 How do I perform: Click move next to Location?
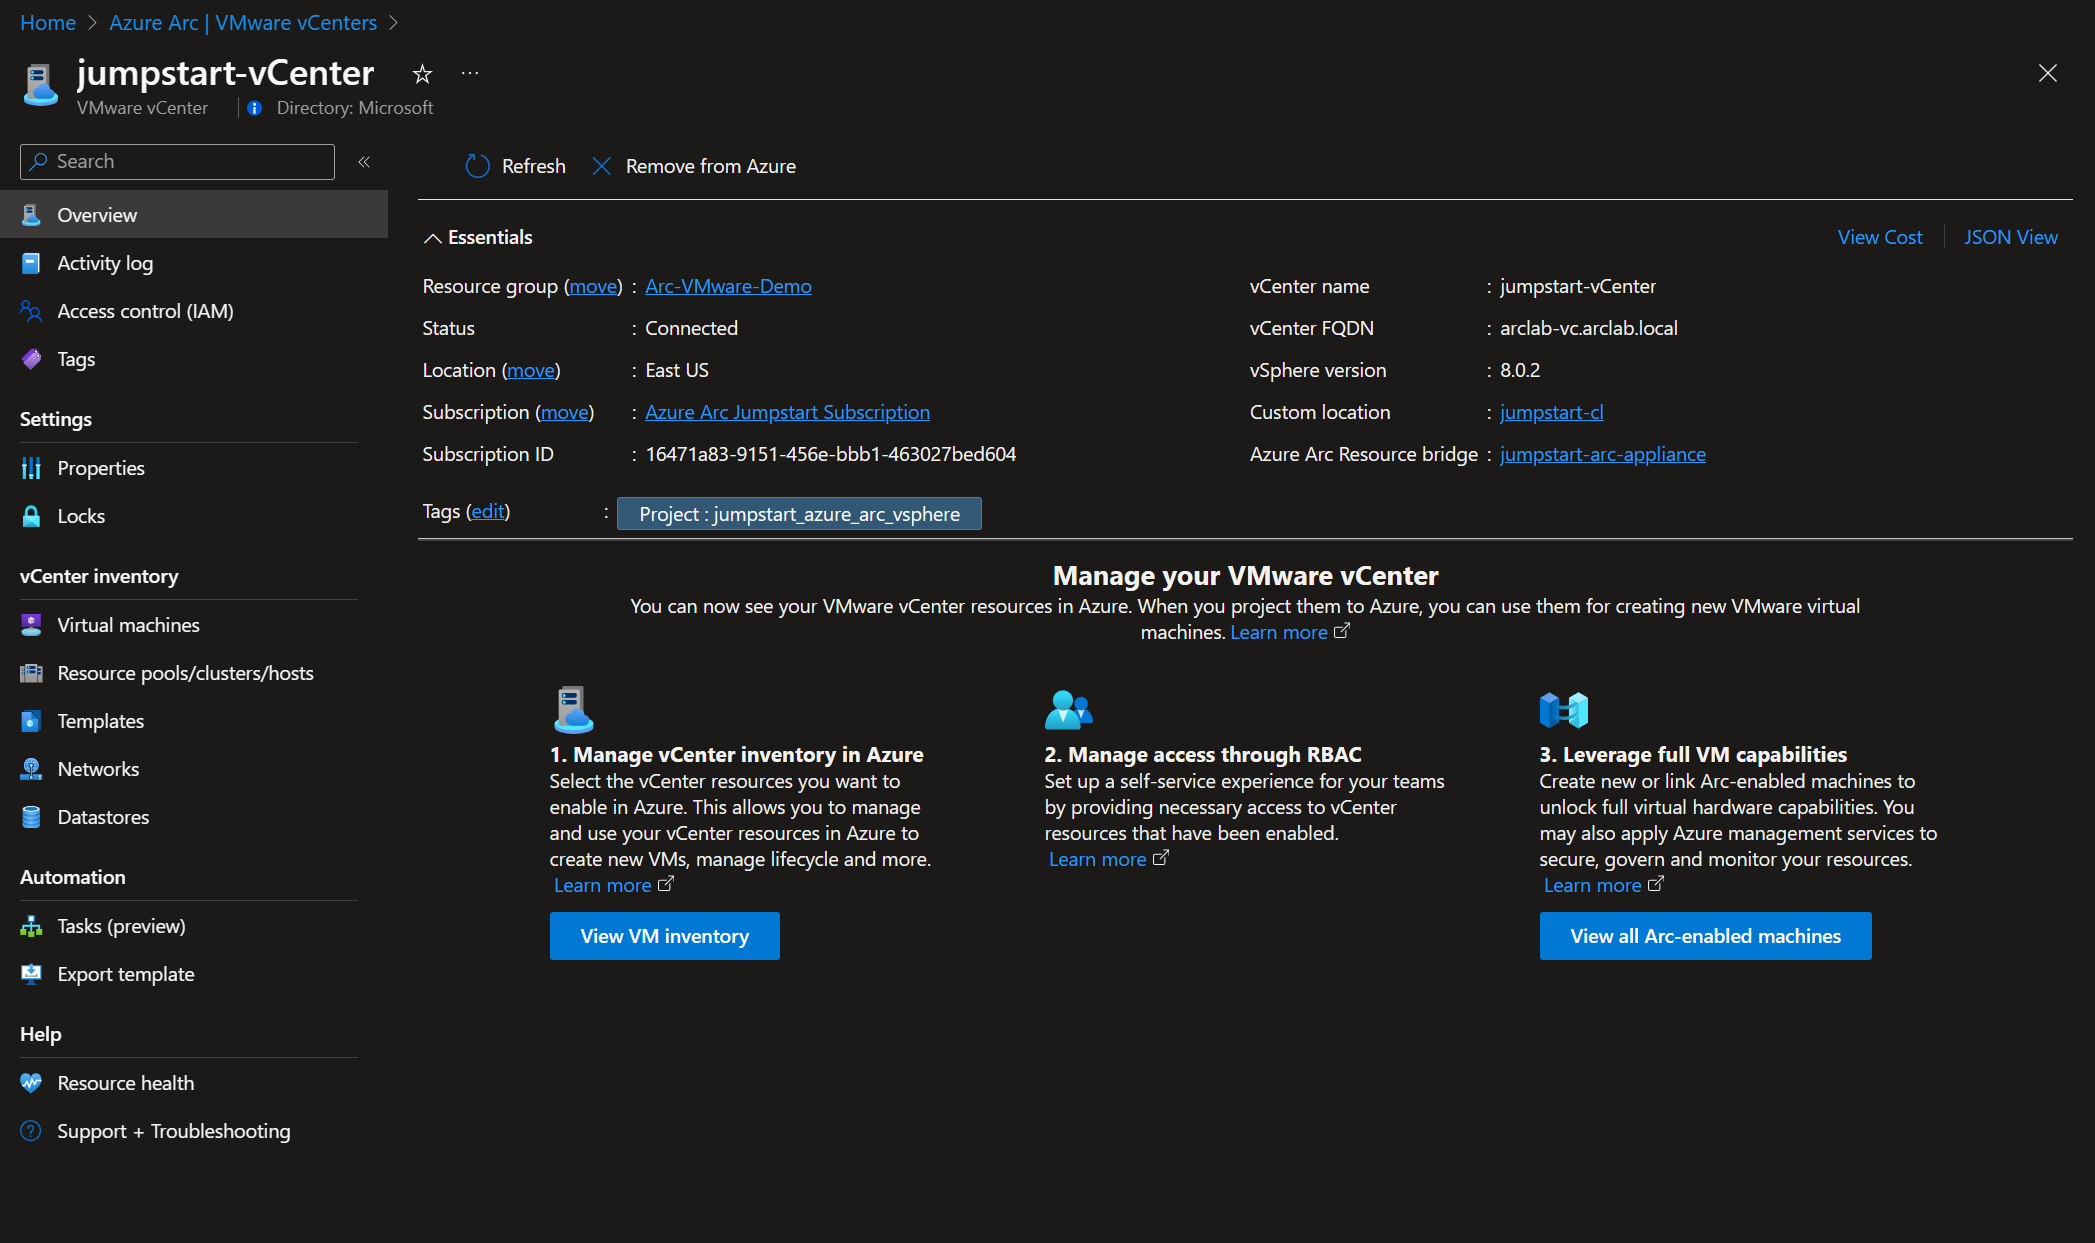(x=530, y=370)
